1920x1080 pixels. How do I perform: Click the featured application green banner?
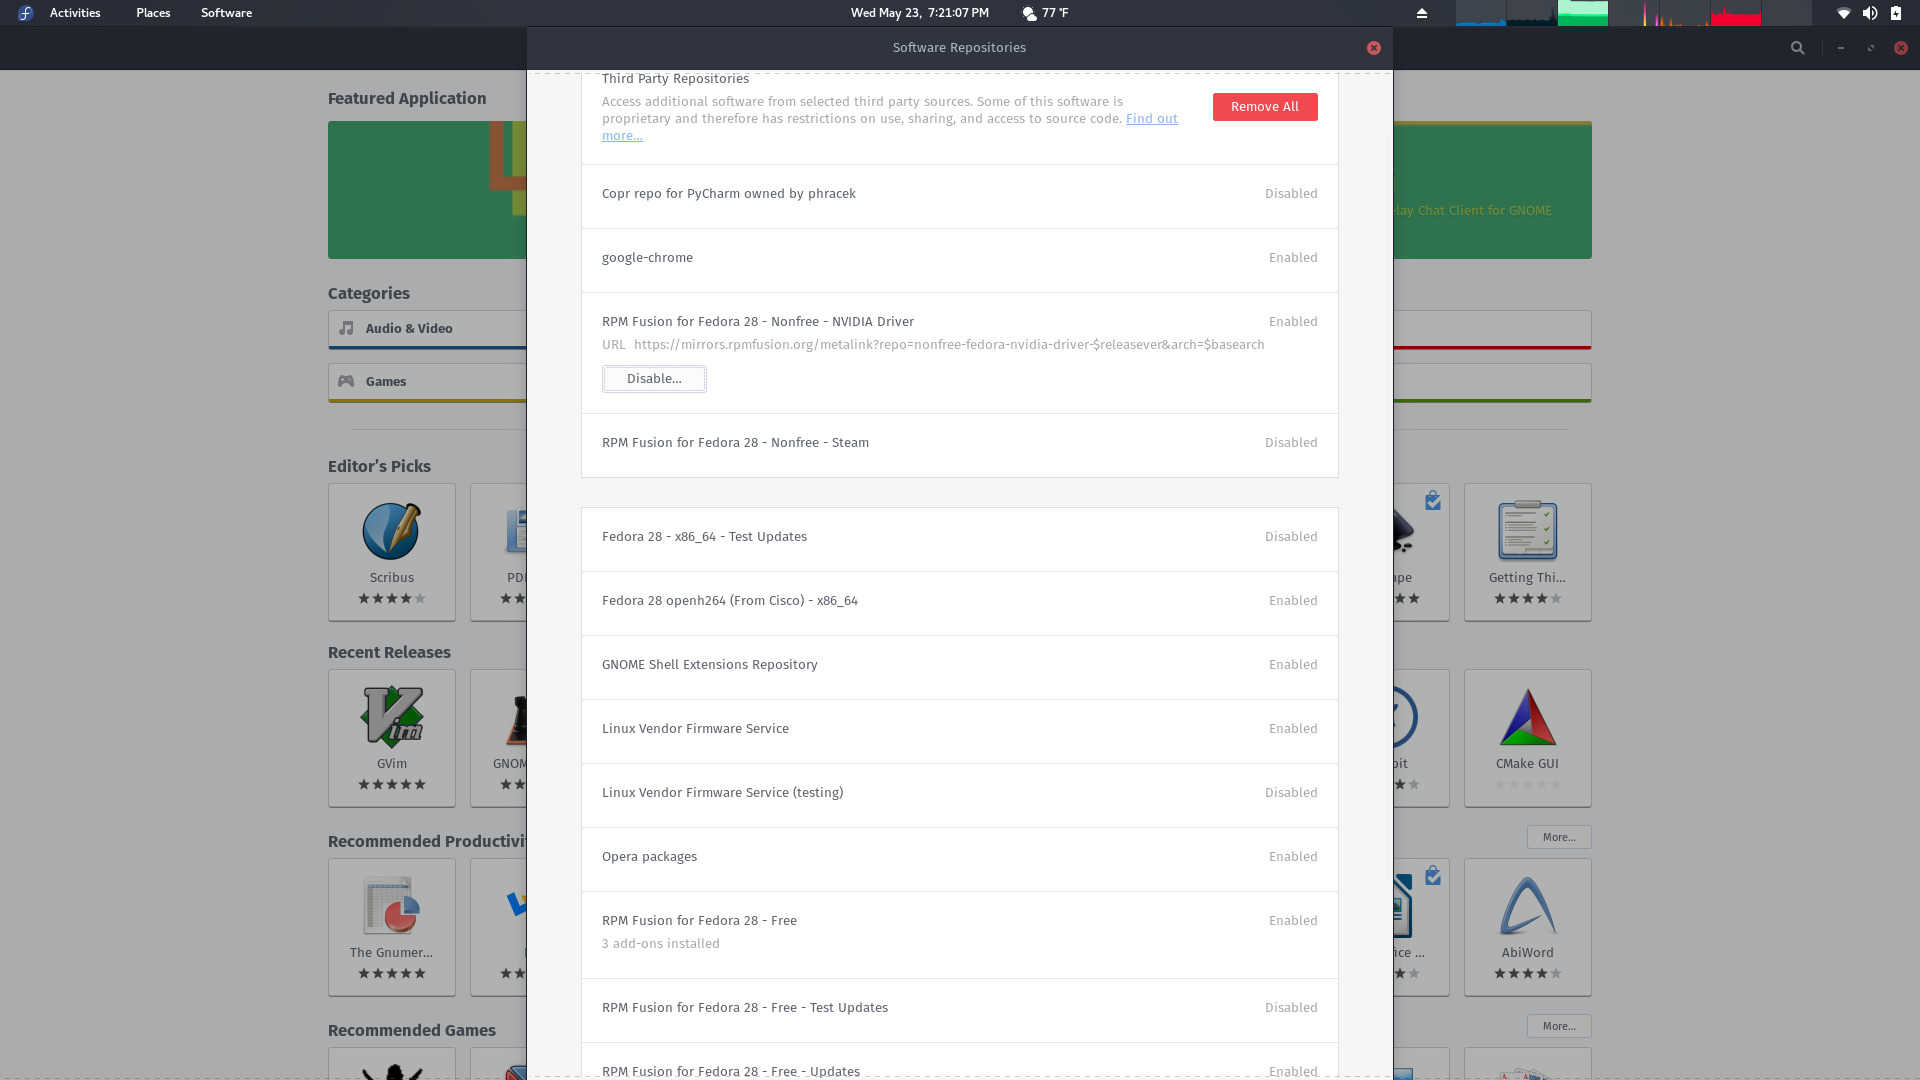(x=427, y=190)
